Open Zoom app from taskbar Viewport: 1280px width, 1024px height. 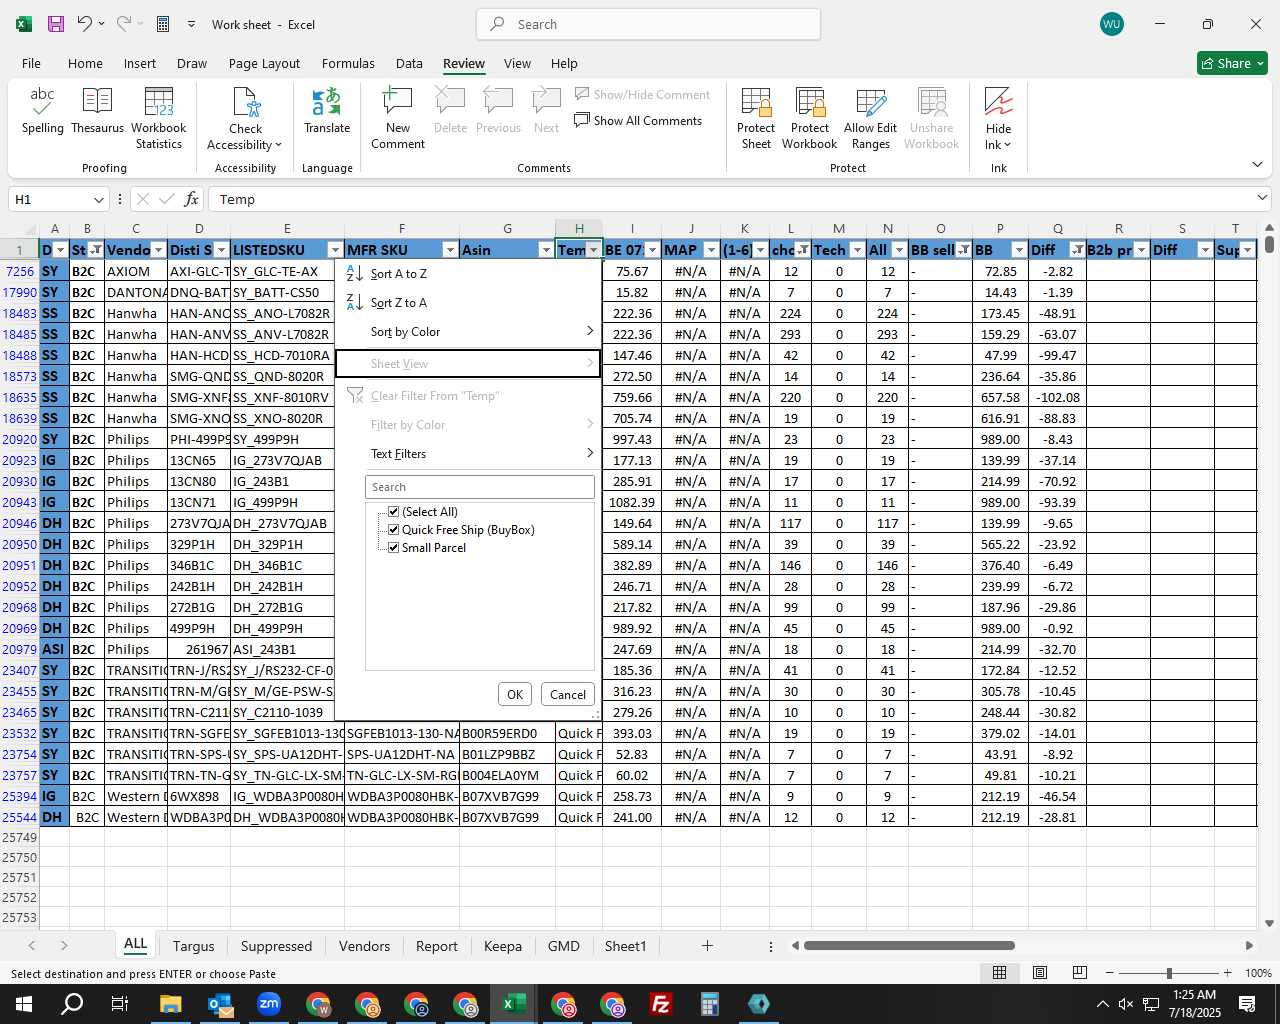pos(268,1004)
